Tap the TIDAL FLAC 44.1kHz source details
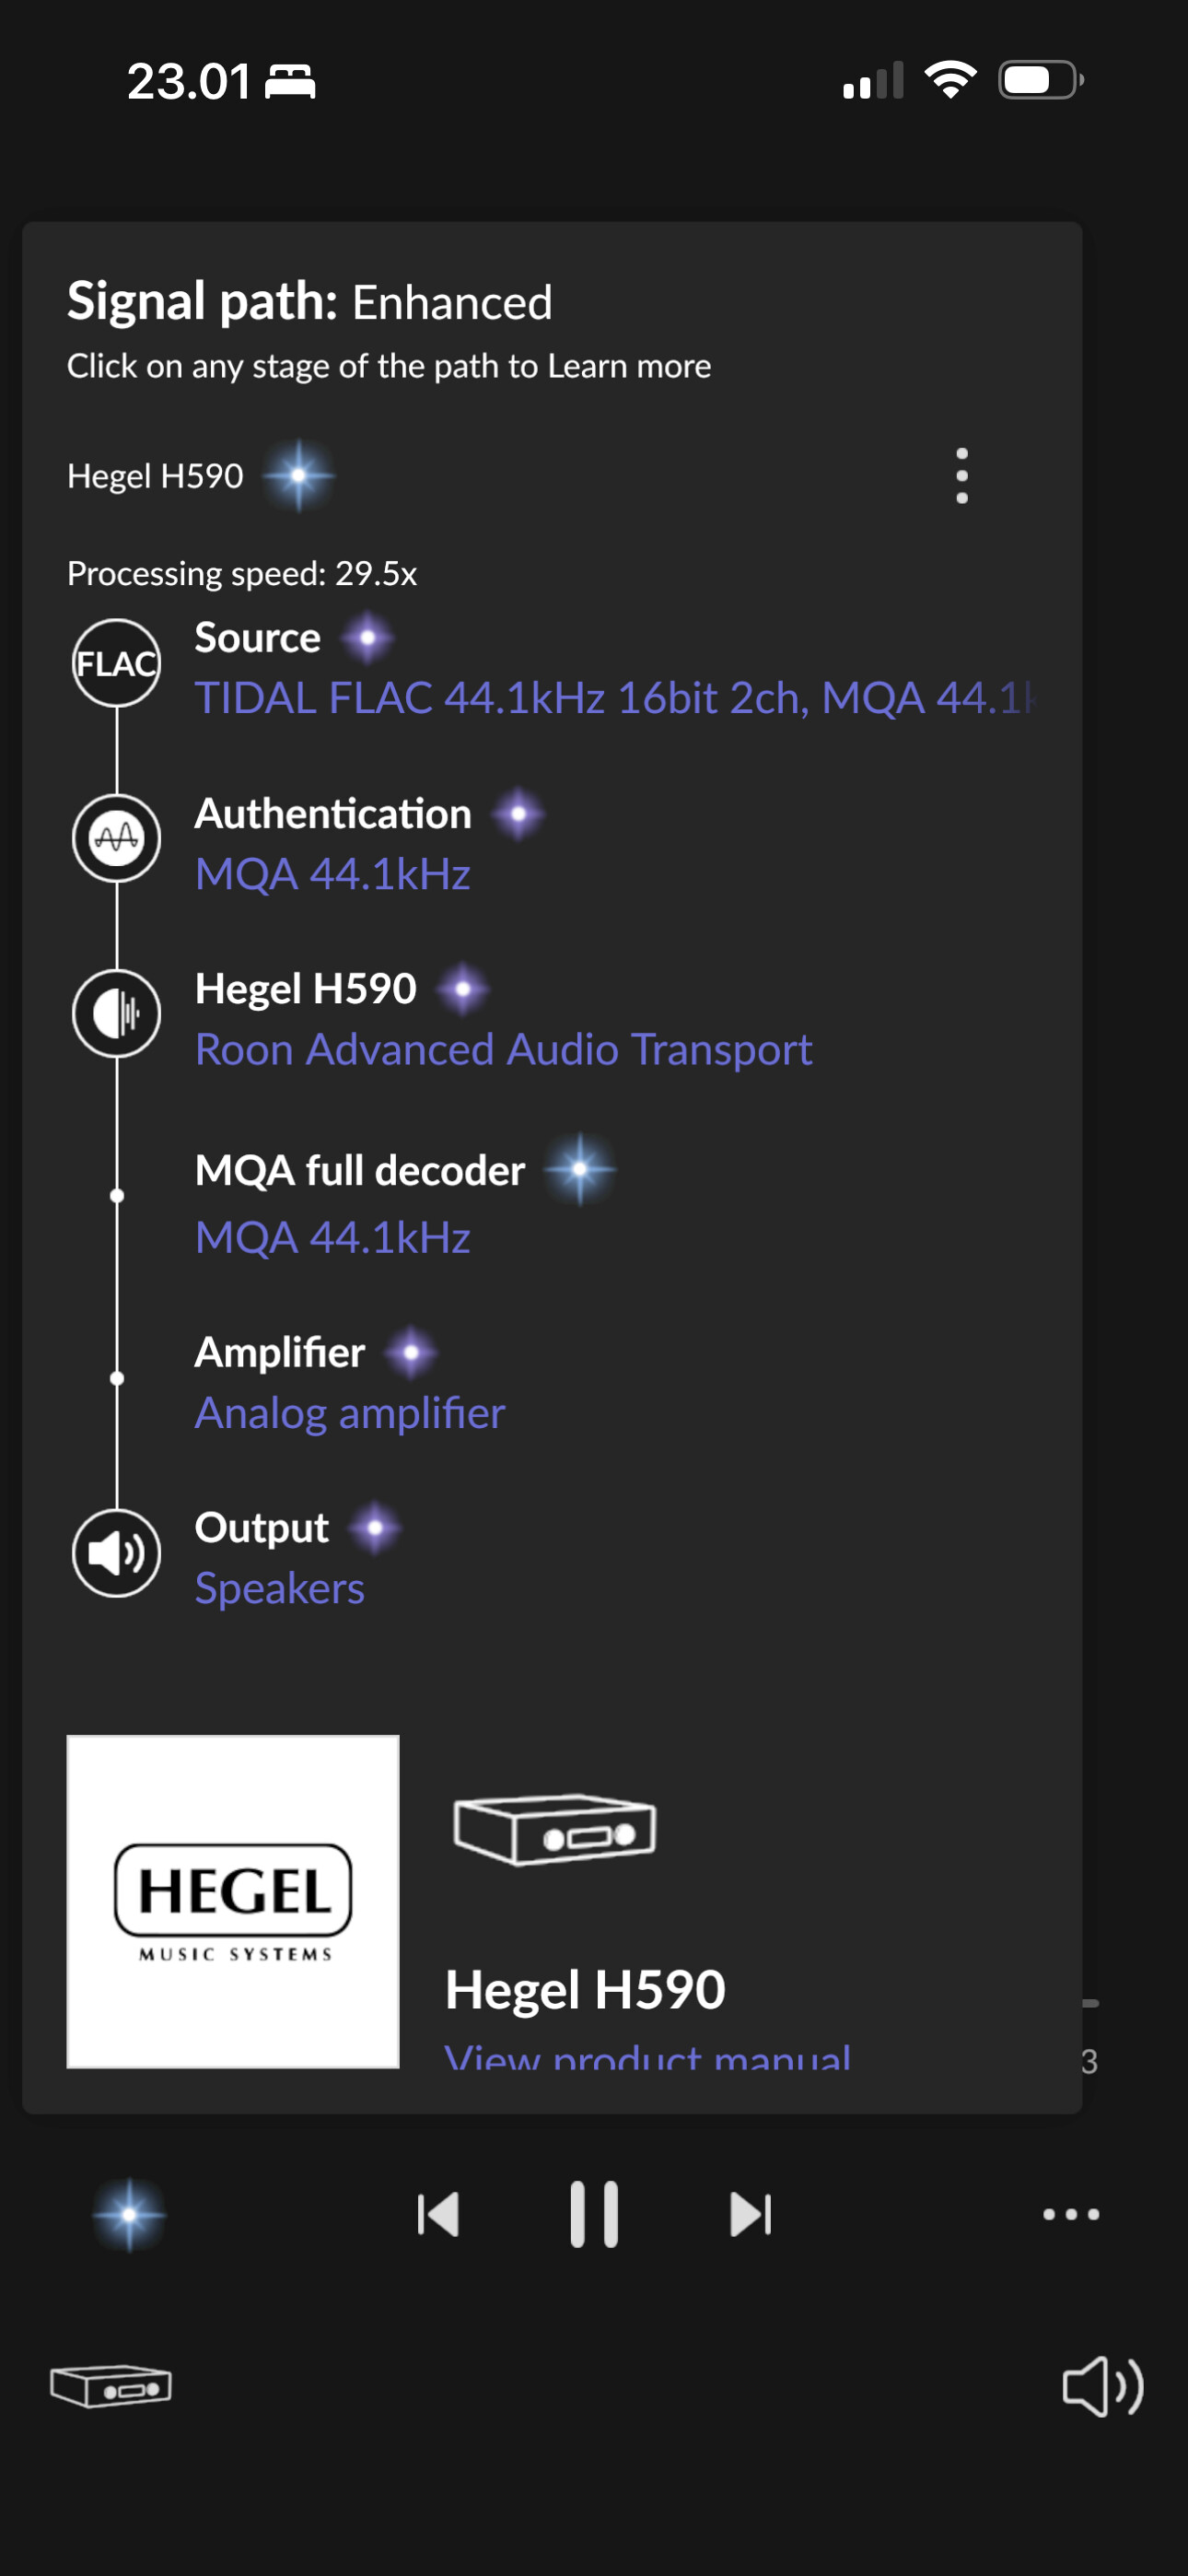 pos(614,698)
